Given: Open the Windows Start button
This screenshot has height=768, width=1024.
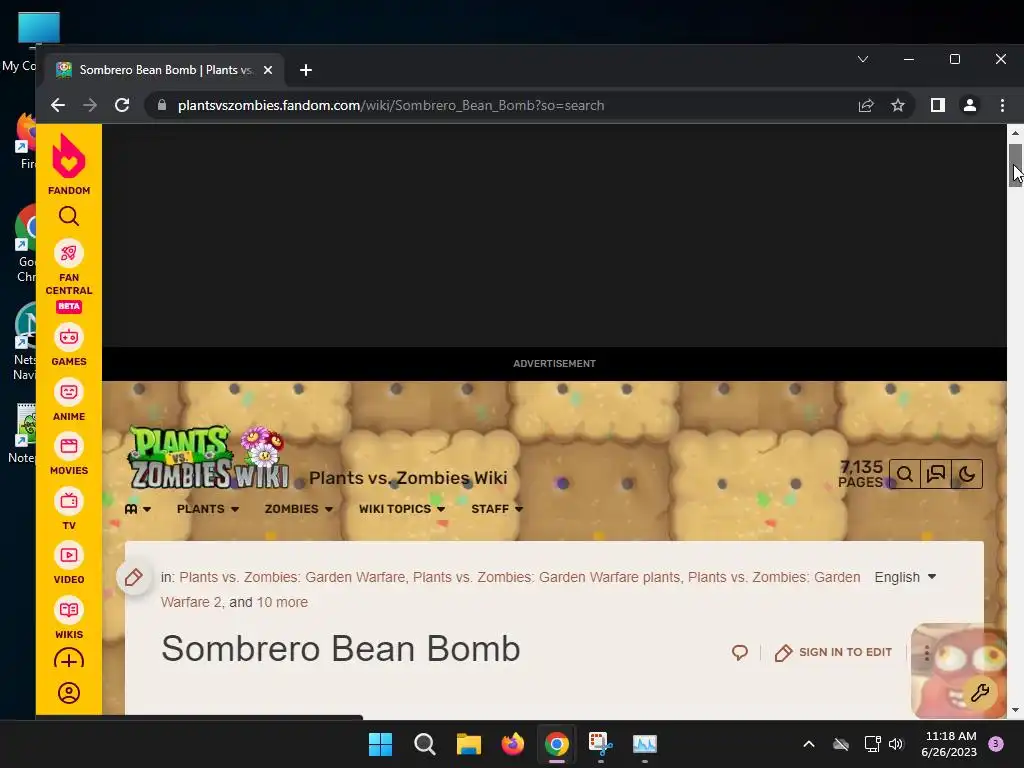Looking at the screenshot, I should (x=380, y=744).
